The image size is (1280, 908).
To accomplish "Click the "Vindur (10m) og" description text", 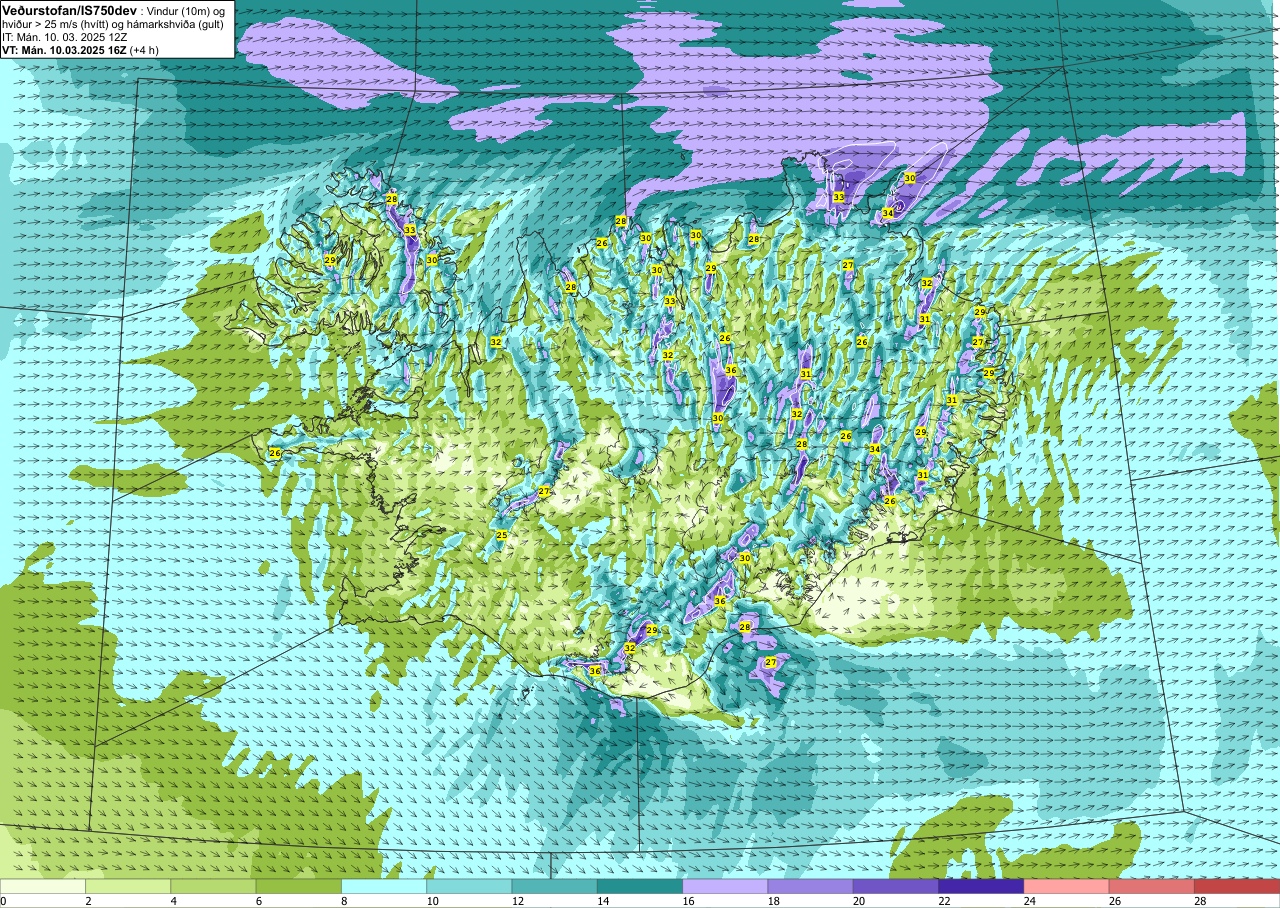I will pos(187,10).
